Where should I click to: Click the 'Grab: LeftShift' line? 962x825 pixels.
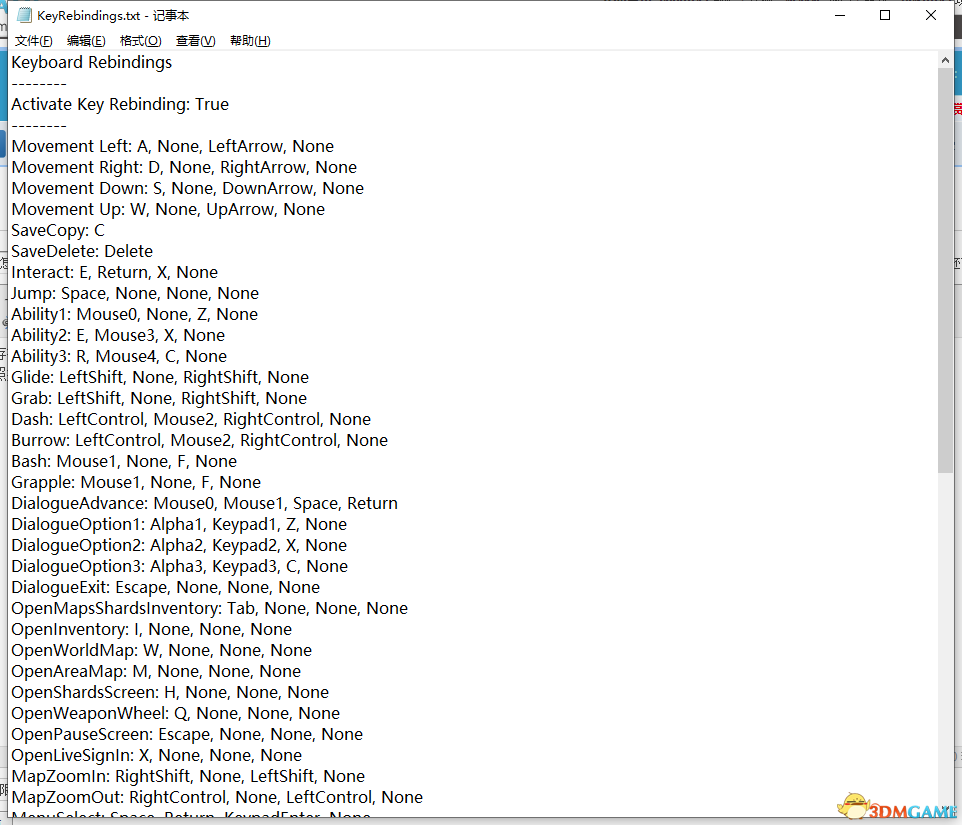tap(159, 398)
